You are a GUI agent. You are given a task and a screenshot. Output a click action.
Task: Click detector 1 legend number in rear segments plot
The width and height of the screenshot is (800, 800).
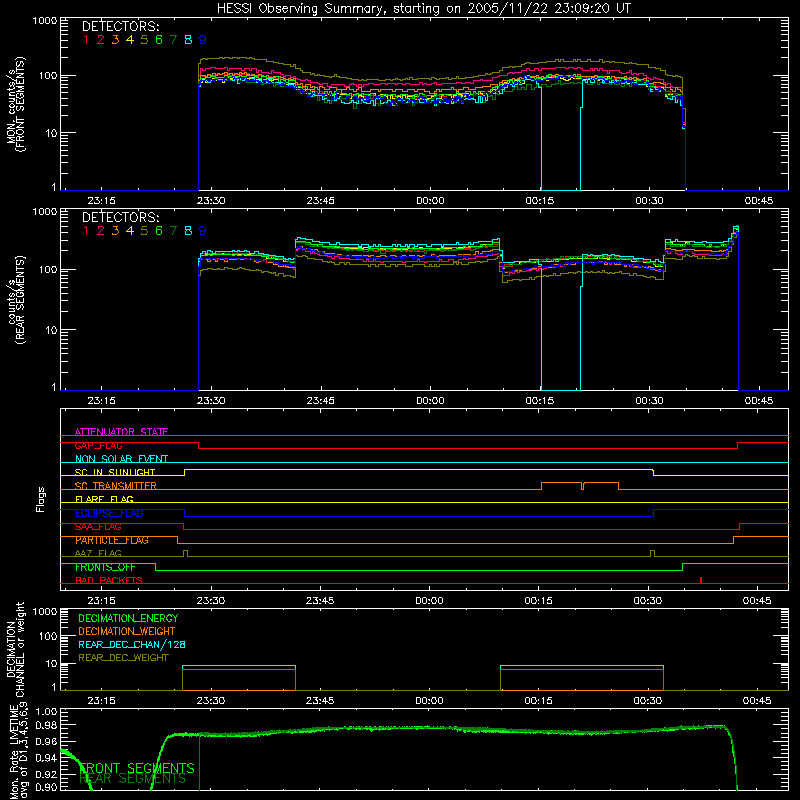point(86,231)
